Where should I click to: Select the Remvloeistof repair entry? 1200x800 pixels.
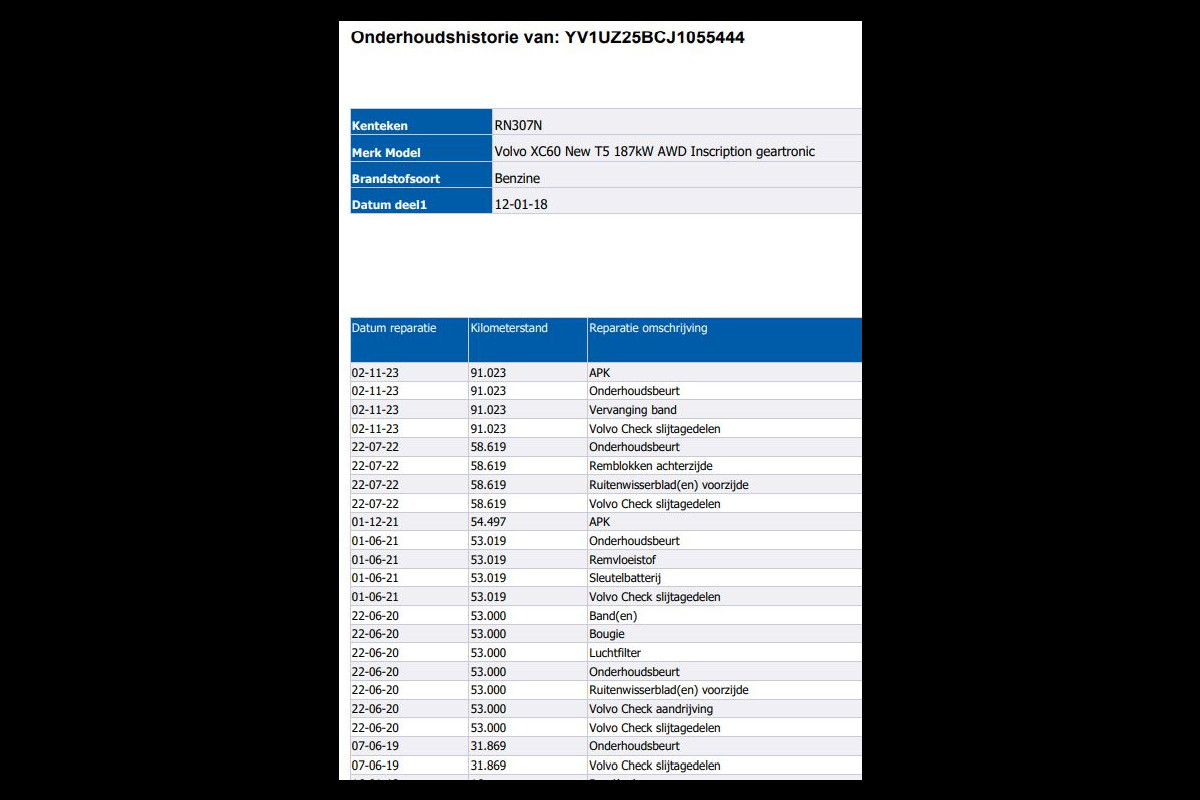click(622, 560)
